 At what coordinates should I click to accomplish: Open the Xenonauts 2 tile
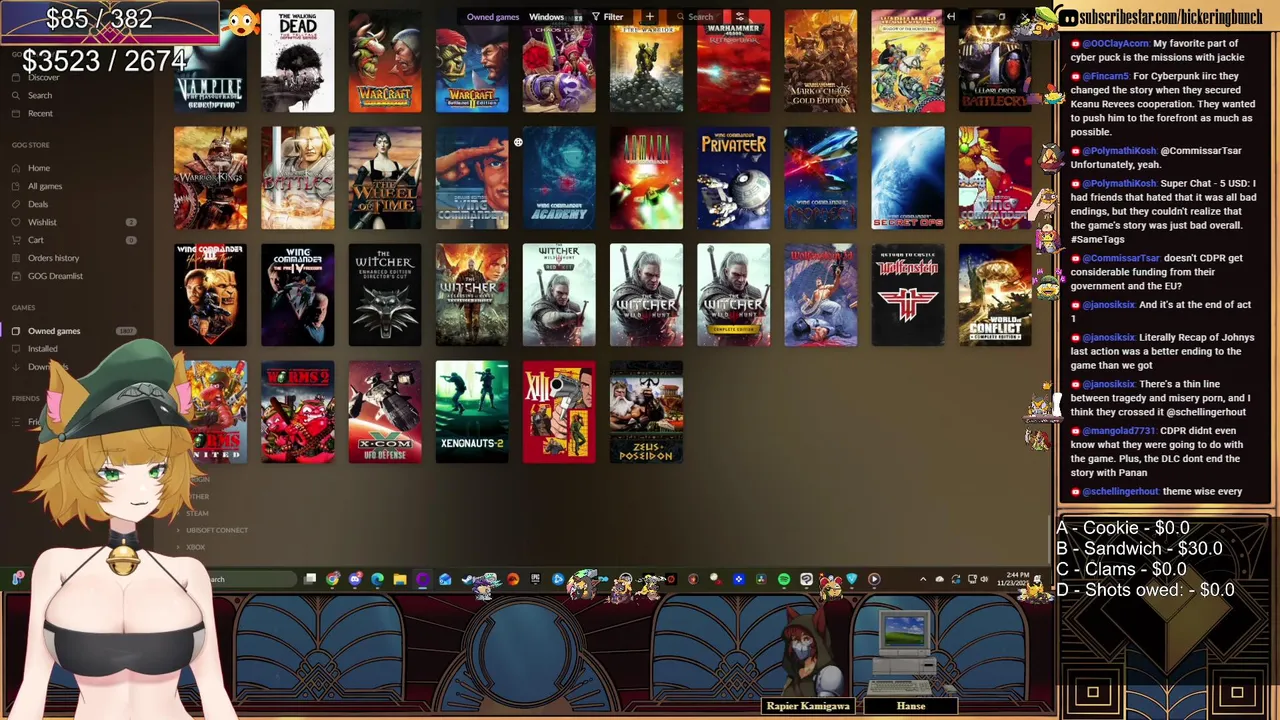tap(472, 412)
